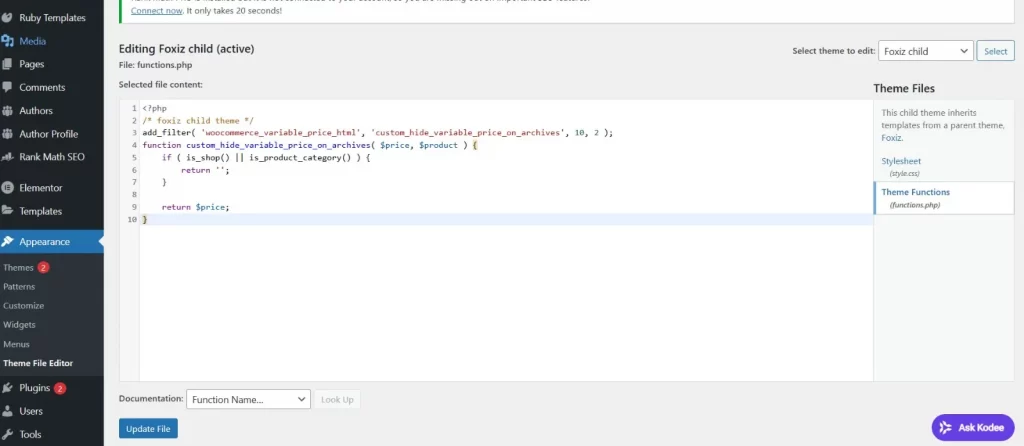Screen dimensions: 1024x446
Task: Open Comments via its speech bubble icon
Action: 9,88
